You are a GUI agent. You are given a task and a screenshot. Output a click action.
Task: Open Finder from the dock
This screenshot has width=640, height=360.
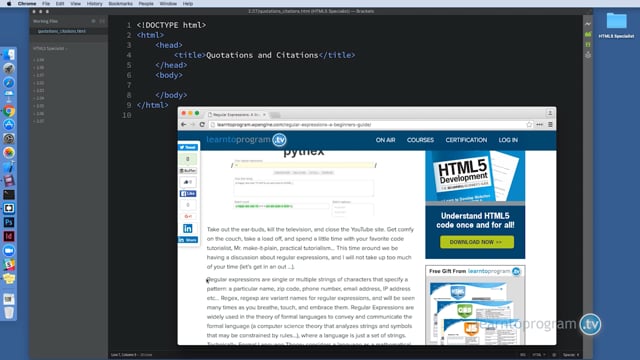tap(9, 55)
